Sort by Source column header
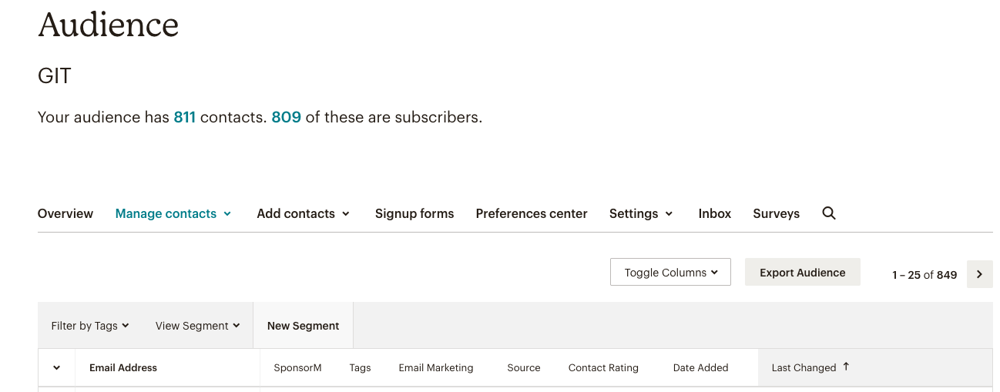Image resolution: width=1000 pixels, height=392 pixels. tap(524, 368)
